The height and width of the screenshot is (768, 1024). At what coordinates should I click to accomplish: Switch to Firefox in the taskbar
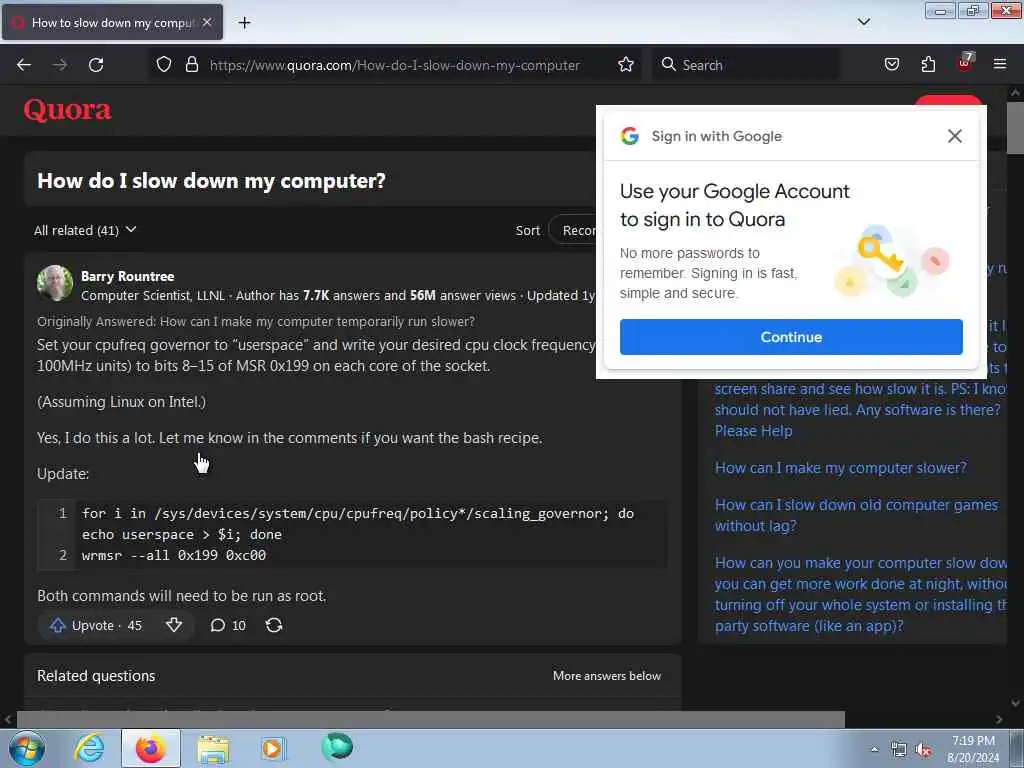pos(151,748)
